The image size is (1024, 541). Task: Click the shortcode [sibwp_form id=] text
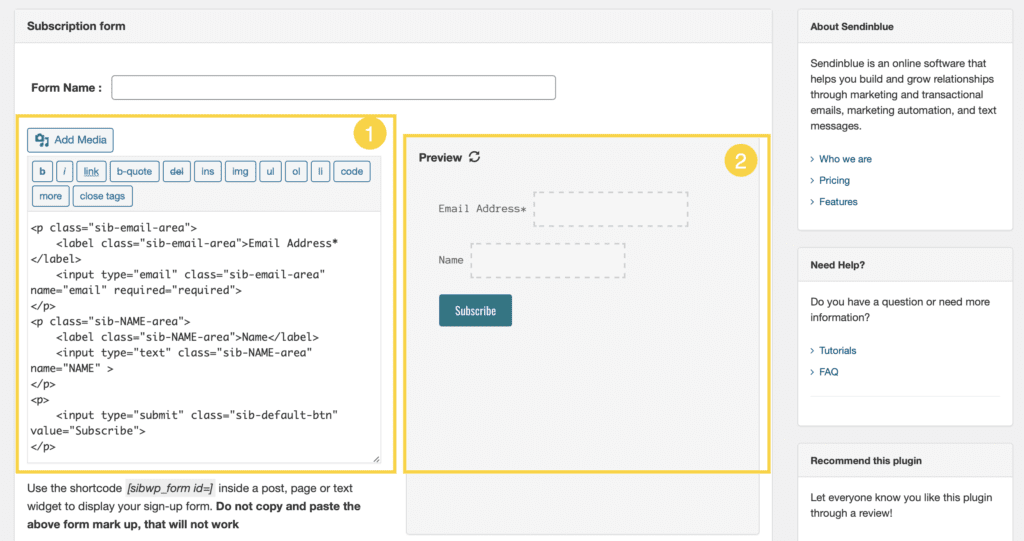(x=170, y=488)
